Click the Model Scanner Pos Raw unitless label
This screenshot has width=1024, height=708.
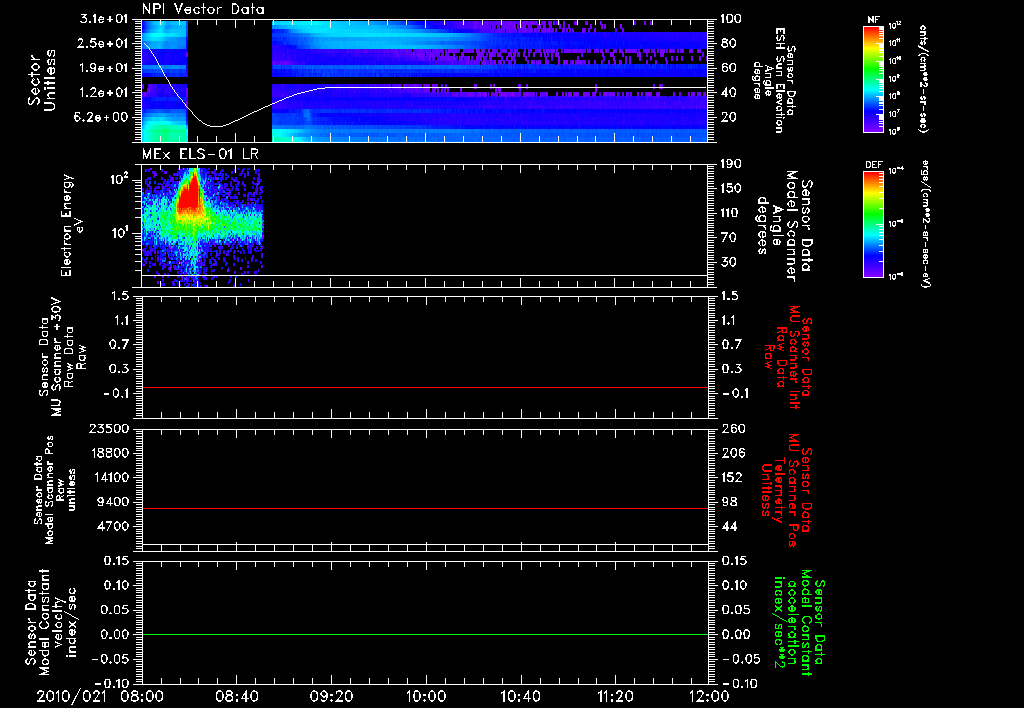coord(55,490)
